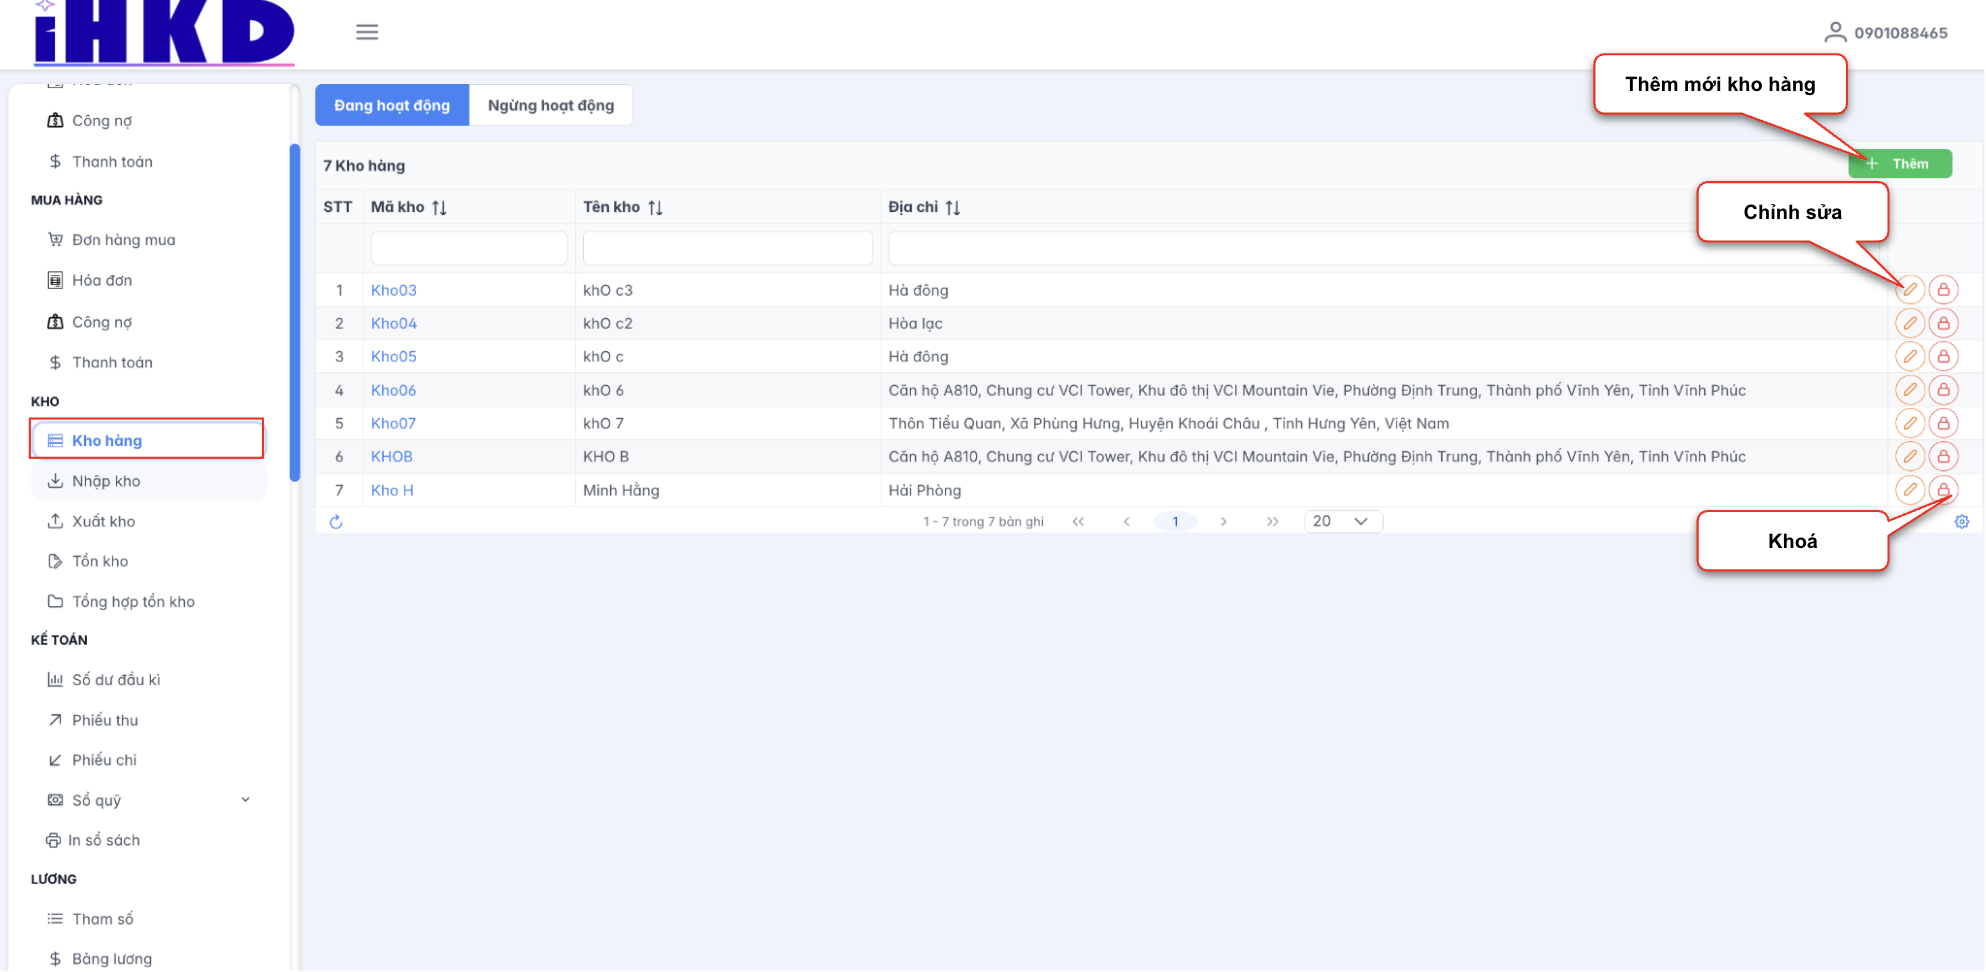This screenshot has width=1986, height=972.
Task: Lock the KHOB warehouse row
Action: (1942, 457)
